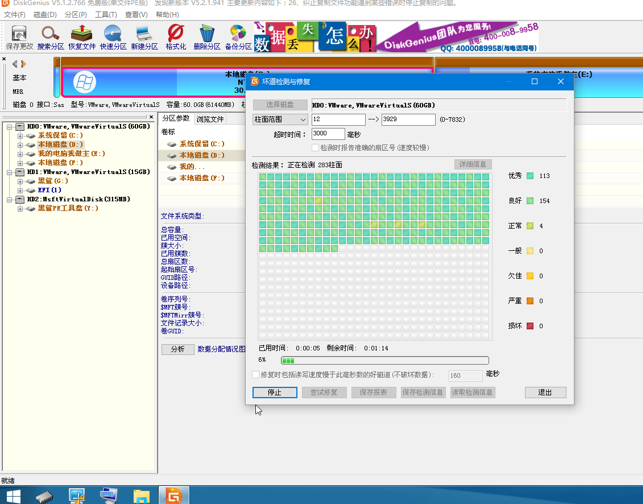This screenshot has height=504, width=643.
Task: Open the 备份分区 (Backup Partition) tool
Action: [238, 38]
